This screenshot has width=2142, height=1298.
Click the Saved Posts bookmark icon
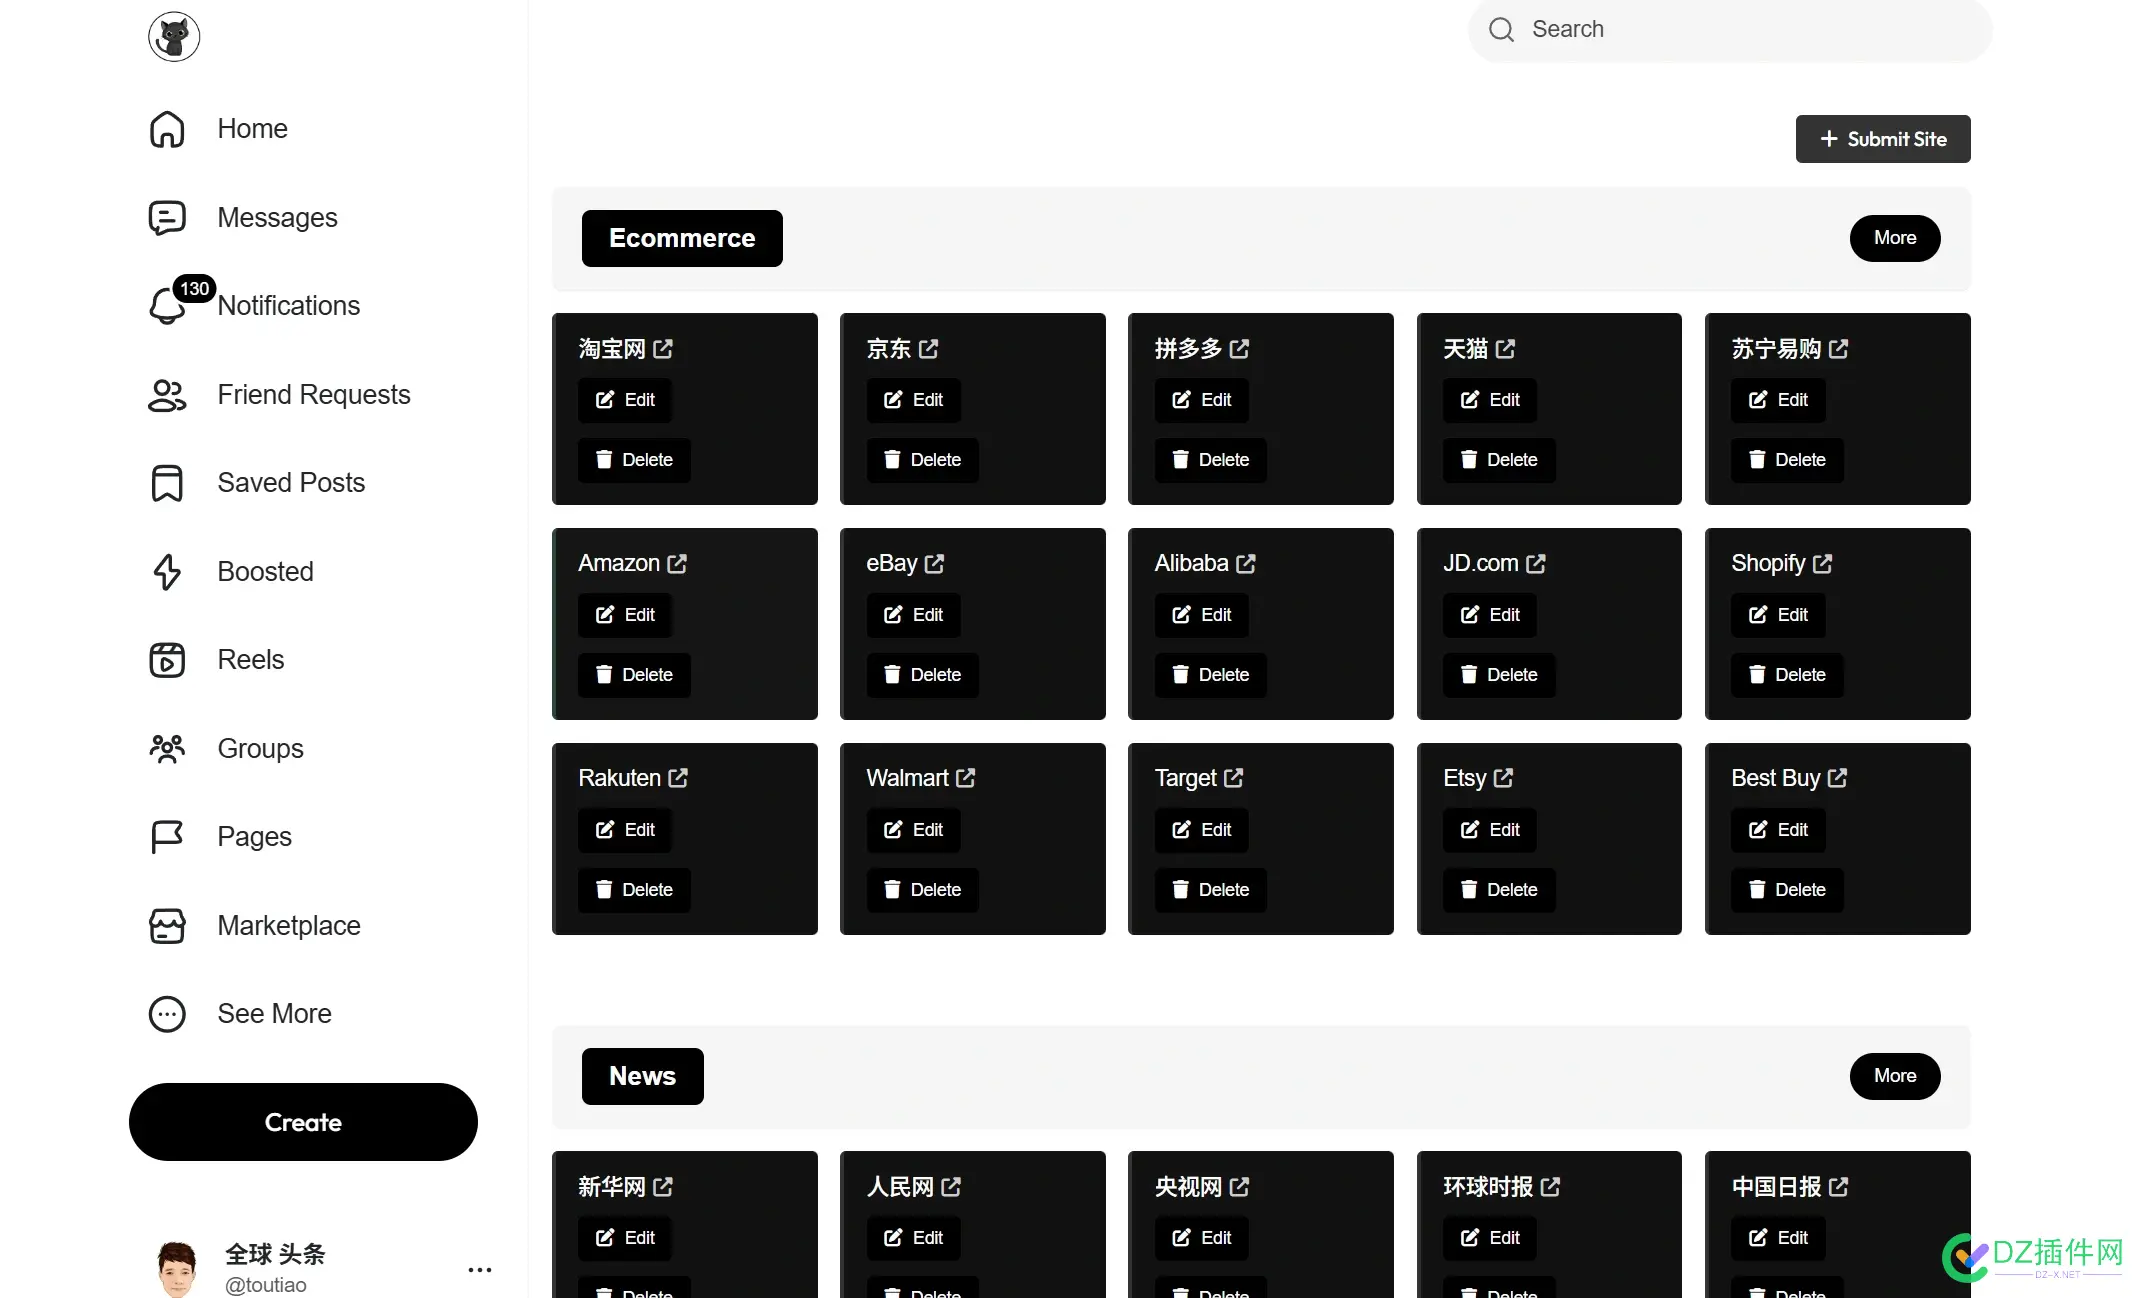tap(167, 483)
